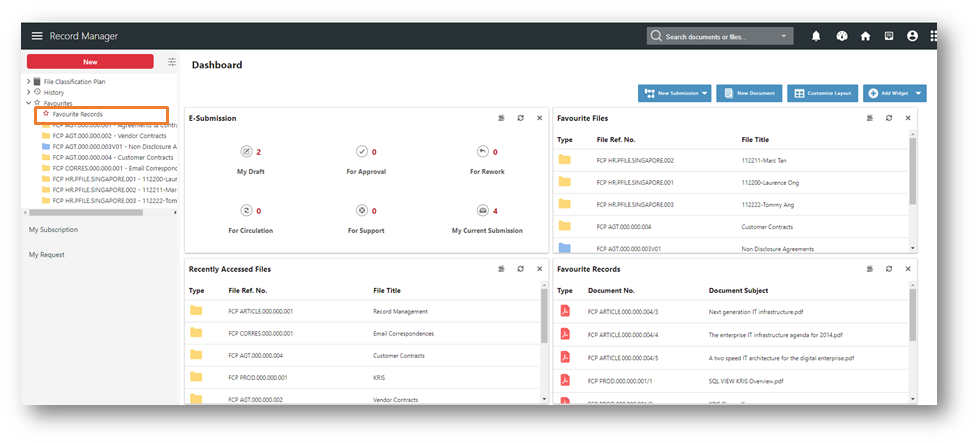Click the red New button

(90, 62)
